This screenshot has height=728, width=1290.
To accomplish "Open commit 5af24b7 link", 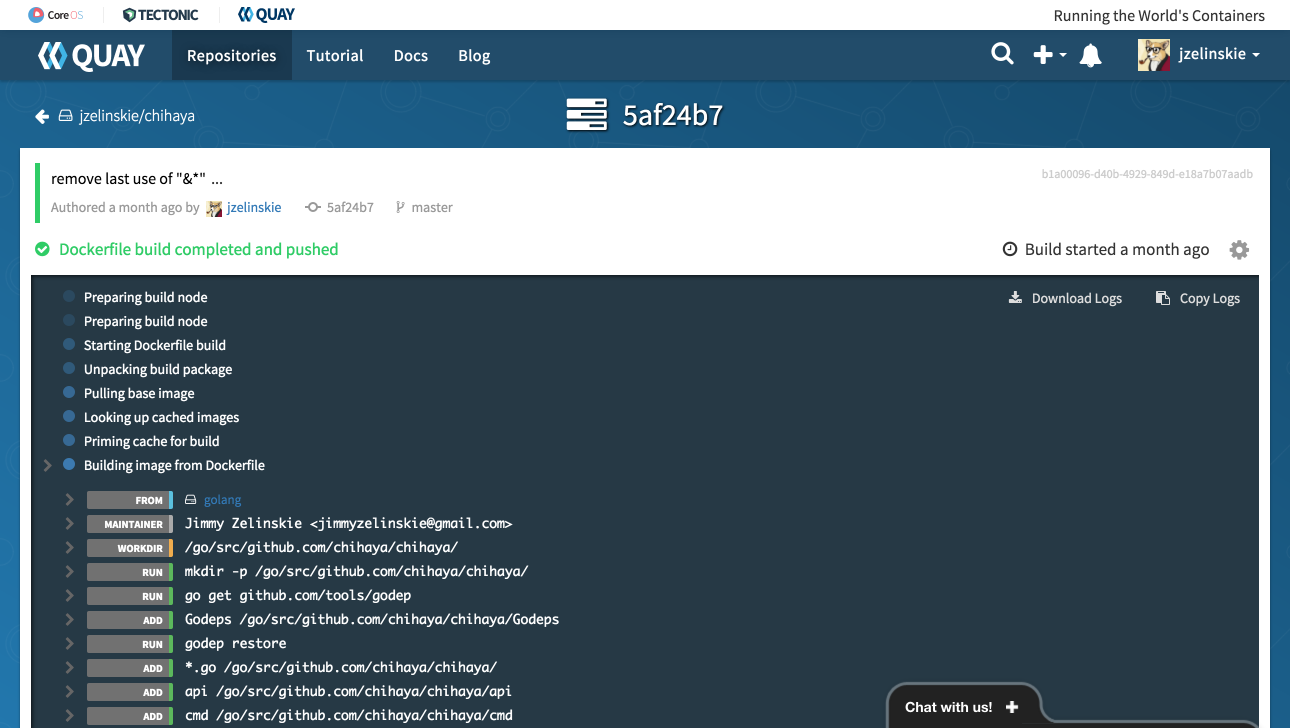I will click(x=350, y=207).
